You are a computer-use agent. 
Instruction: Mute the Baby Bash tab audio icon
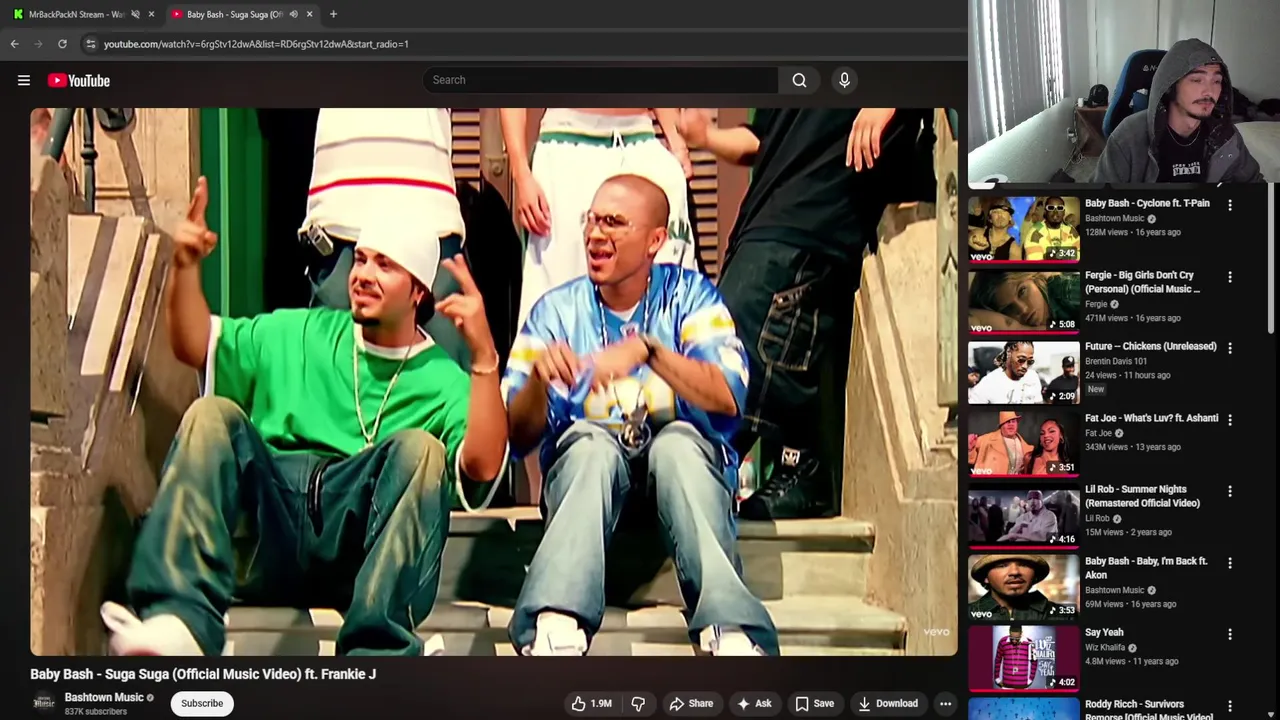tap(293, 14)
